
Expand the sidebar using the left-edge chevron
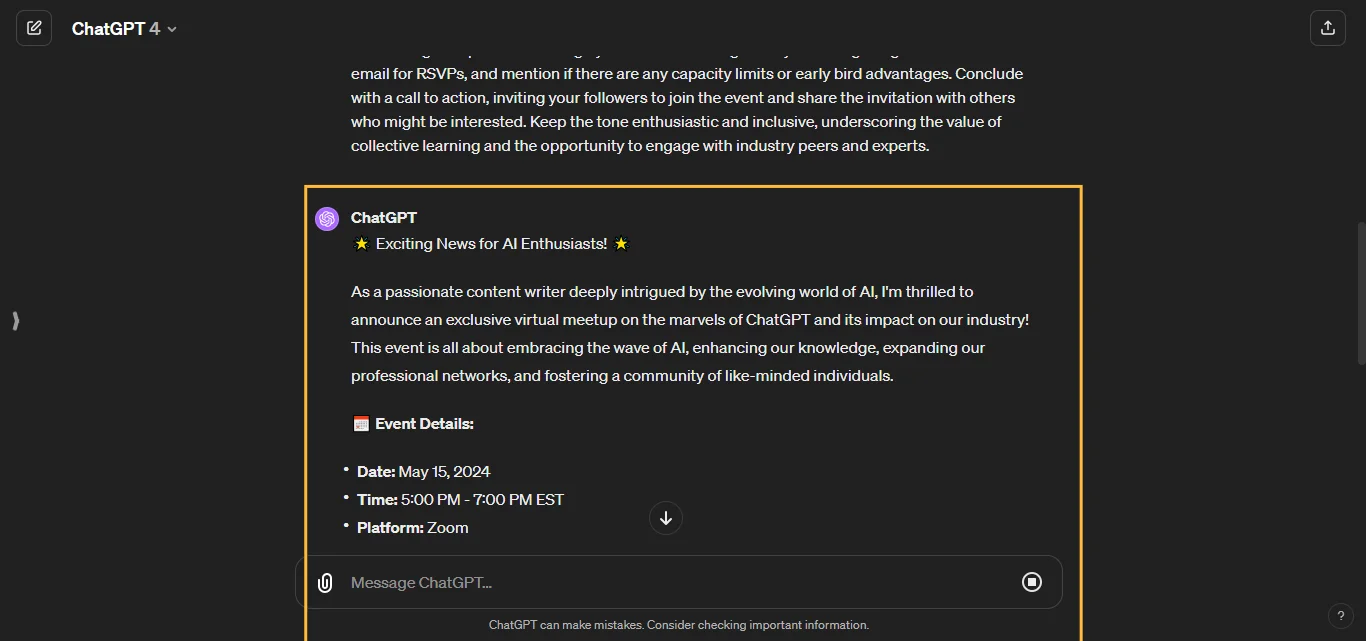point(15,321)
